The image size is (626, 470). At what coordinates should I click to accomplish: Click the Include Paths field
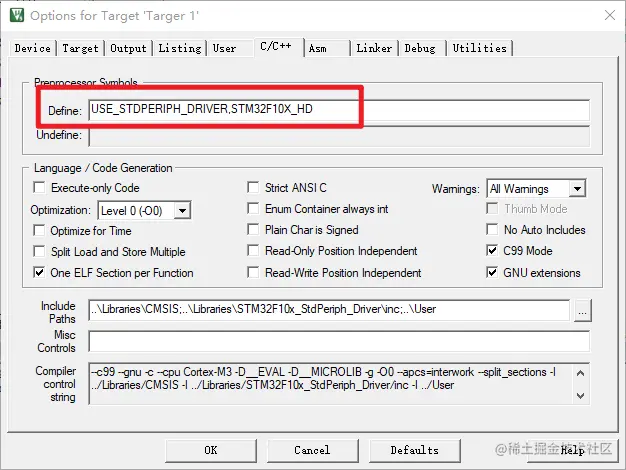click(x=329, y=310)
